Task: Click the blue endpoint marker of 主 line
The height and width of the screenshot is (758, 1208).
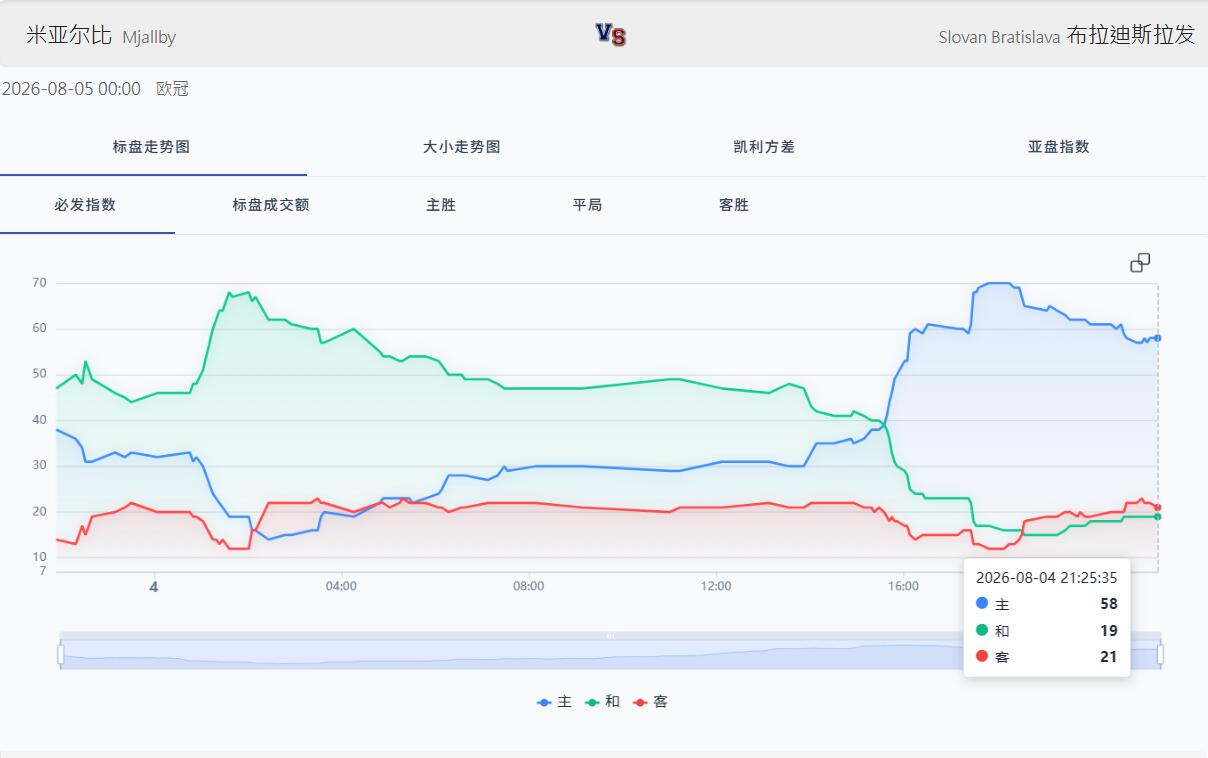Action: (1158, 338)
